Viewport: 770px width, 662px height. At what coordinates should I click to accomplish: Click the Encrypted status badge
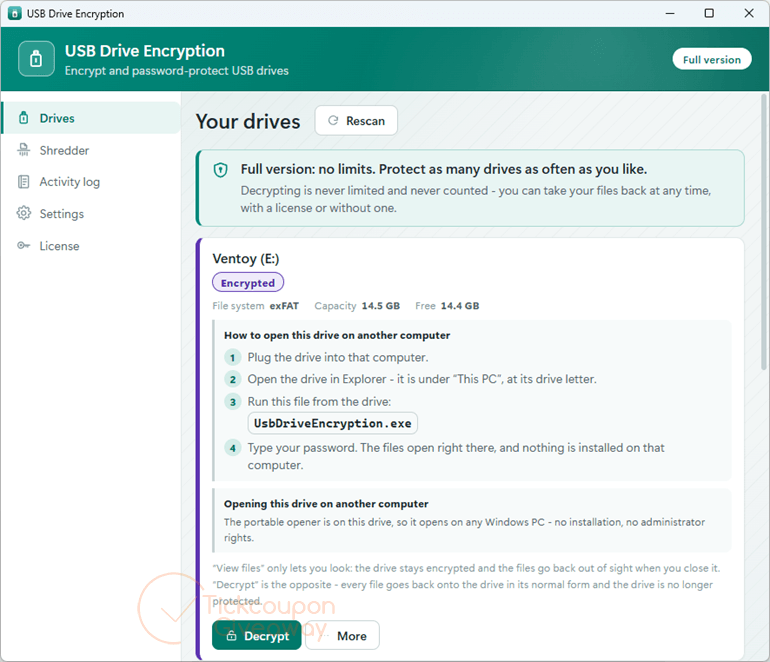click(x=248, y=282)
